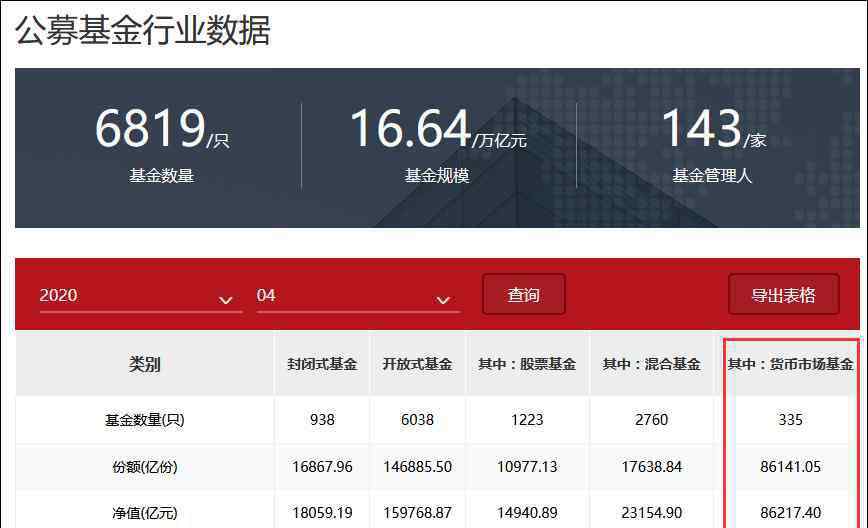The image size is (868, 528).
Task: Select the 其中：混合基金 column header
Action: (x=652, y=364)
